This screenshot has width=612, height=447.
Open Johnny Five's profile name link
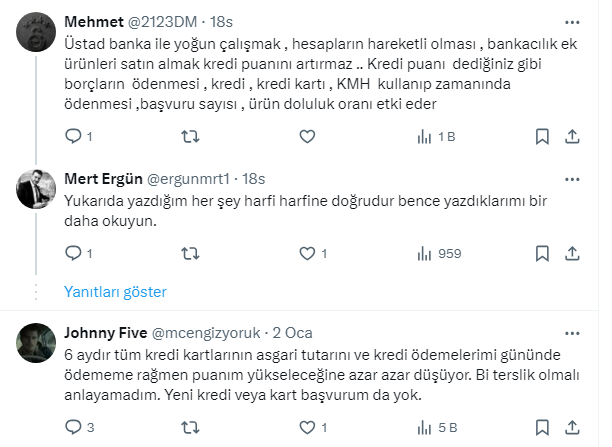coord(104,333)
